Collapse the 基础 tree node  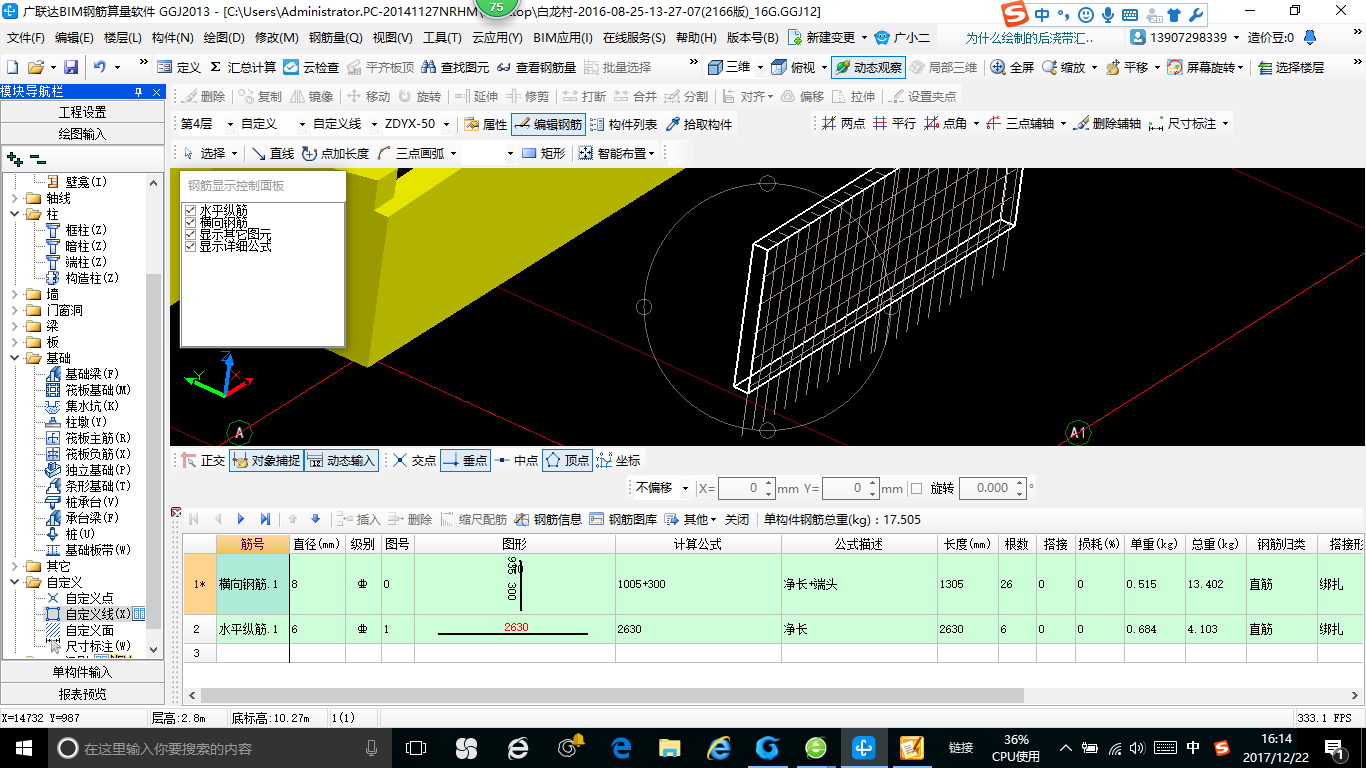tap(14, 358)
